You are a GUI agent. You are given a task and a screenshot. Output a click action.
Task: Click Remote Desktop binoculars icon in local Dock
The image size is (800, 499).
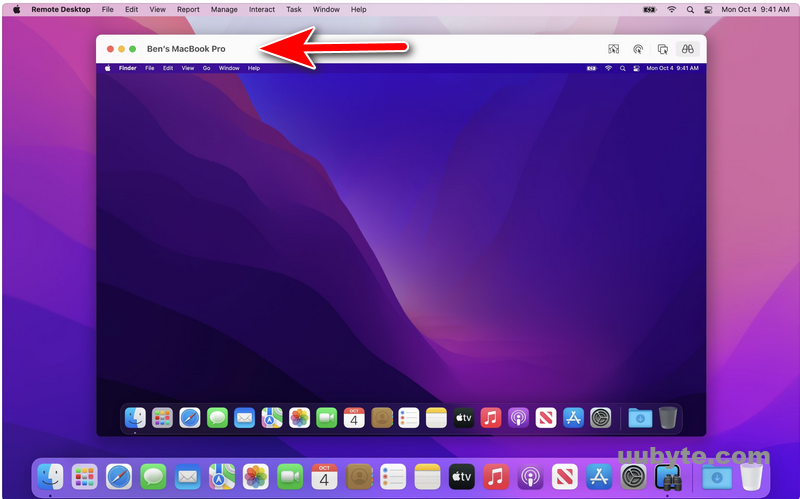[x=668, y=478]
